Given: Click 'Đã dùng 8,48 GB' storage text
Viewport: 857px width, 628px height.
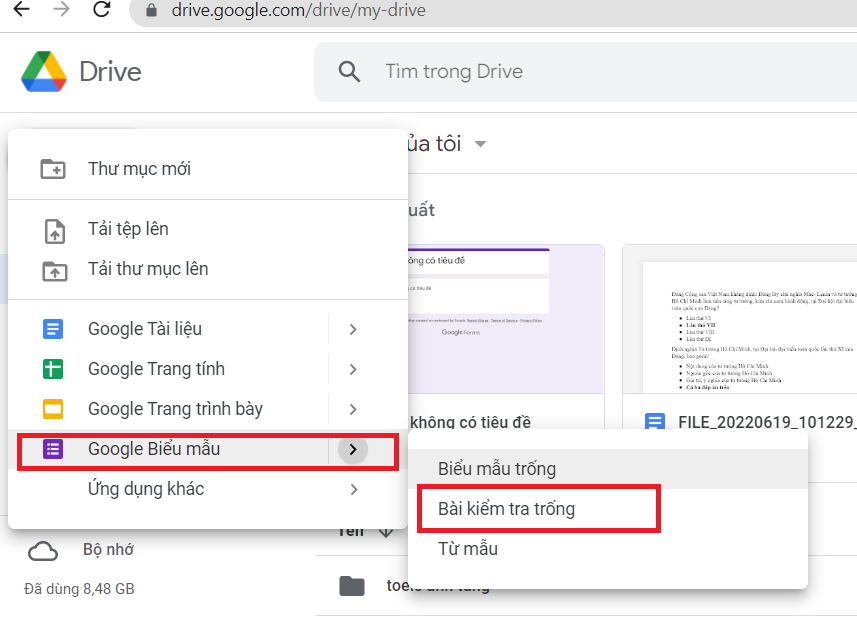Looking at the screenshot, I should pyautogui.click(x=79, y=589).
